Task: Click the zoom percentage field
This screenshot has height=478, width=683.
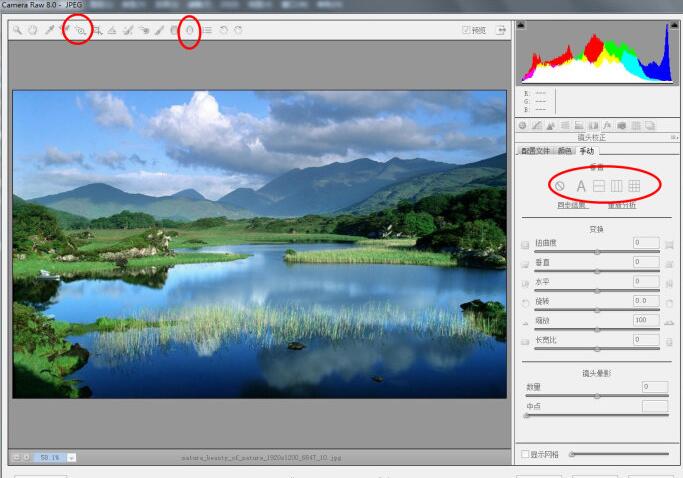Action: [51, 458]
